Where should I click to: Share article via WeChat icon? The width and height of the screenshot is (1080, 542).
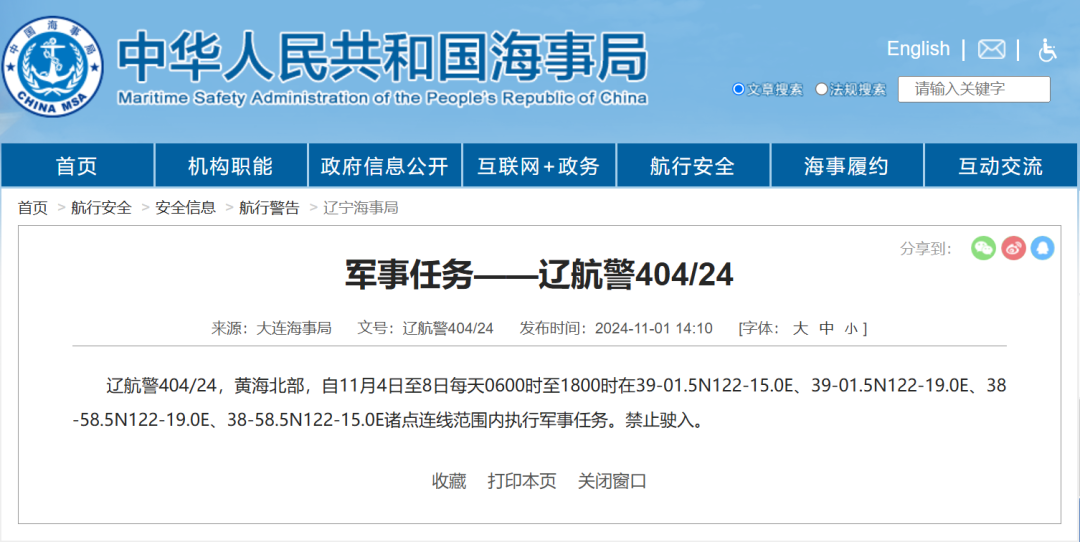coord(984,248)
